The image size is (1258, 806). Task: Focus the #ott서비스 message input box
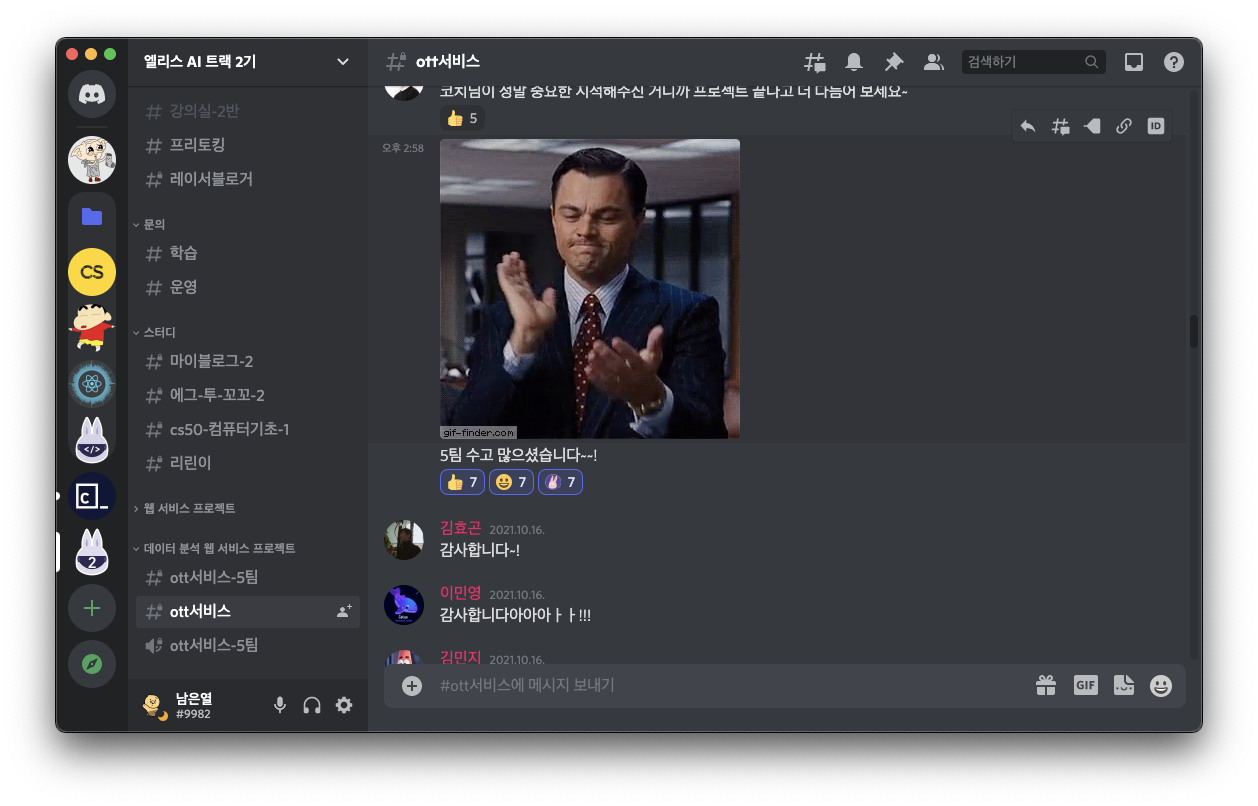click(730, 685)
